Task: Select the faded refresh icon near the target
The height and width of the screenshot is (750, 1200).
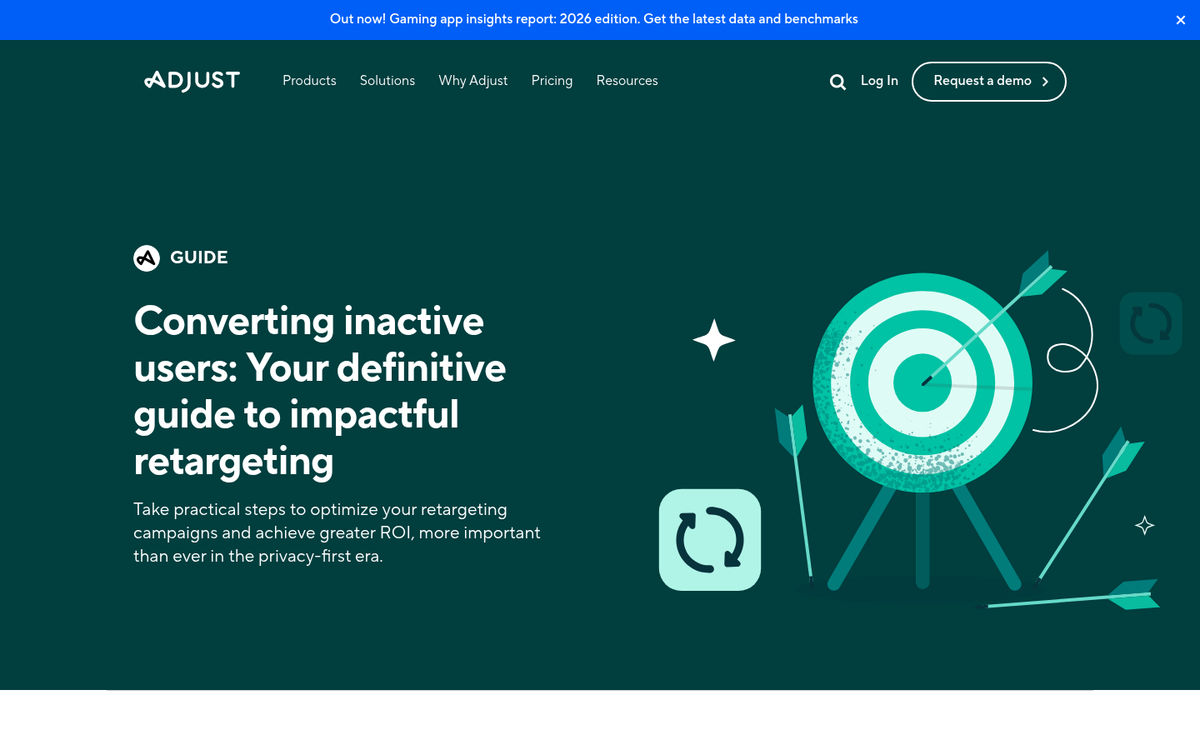Action: click(x=1150, y=323)
